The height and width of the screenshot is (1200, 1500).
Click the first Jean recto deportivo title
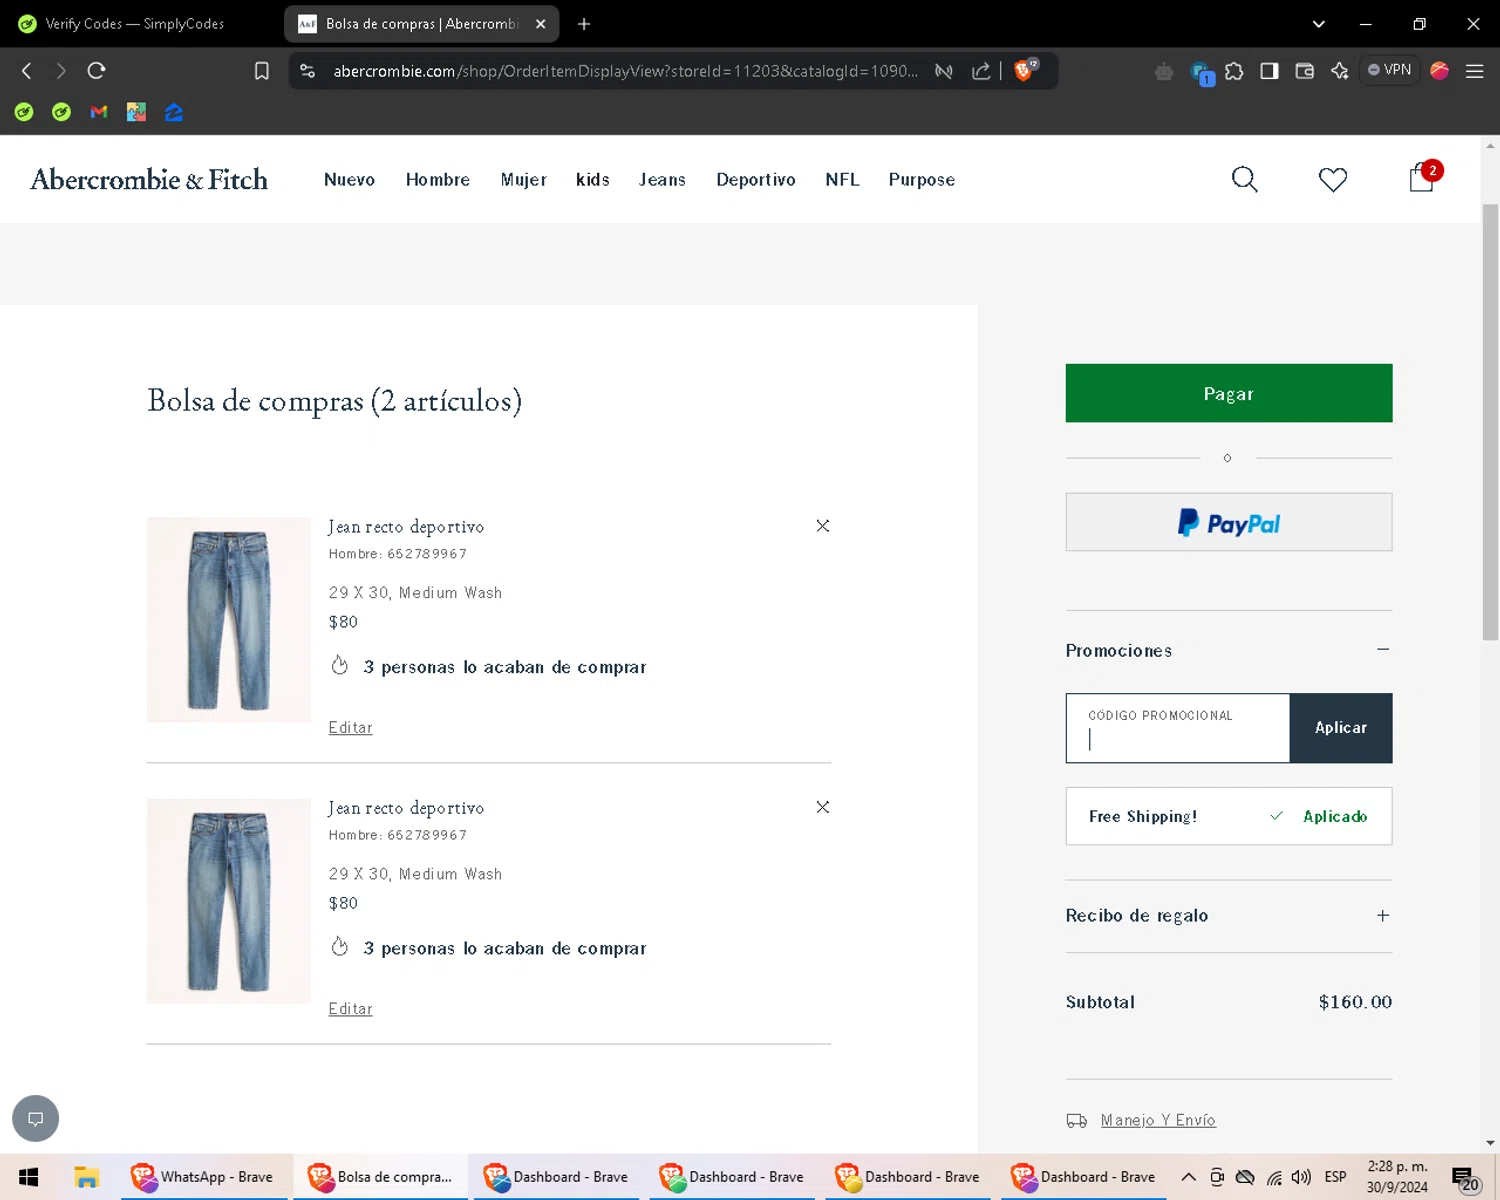click(x=406, y=527)
